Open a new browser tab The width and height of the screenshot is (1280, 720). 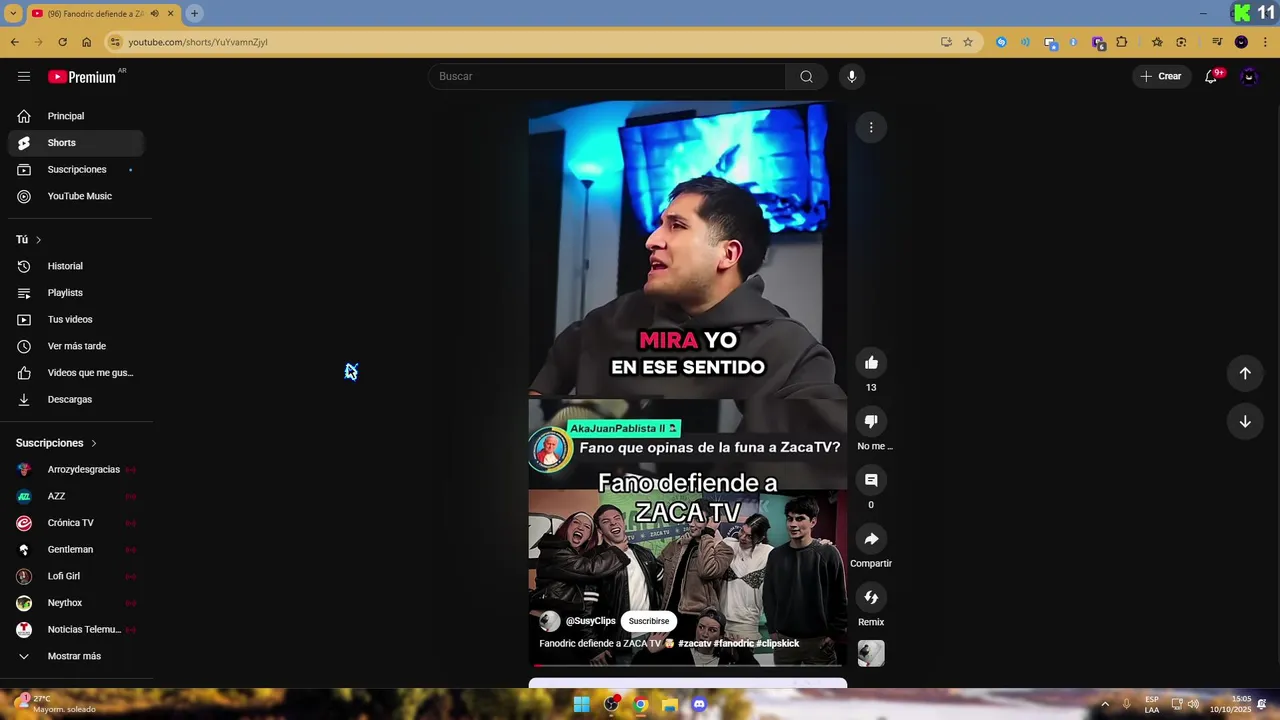(x=194, y=13)
